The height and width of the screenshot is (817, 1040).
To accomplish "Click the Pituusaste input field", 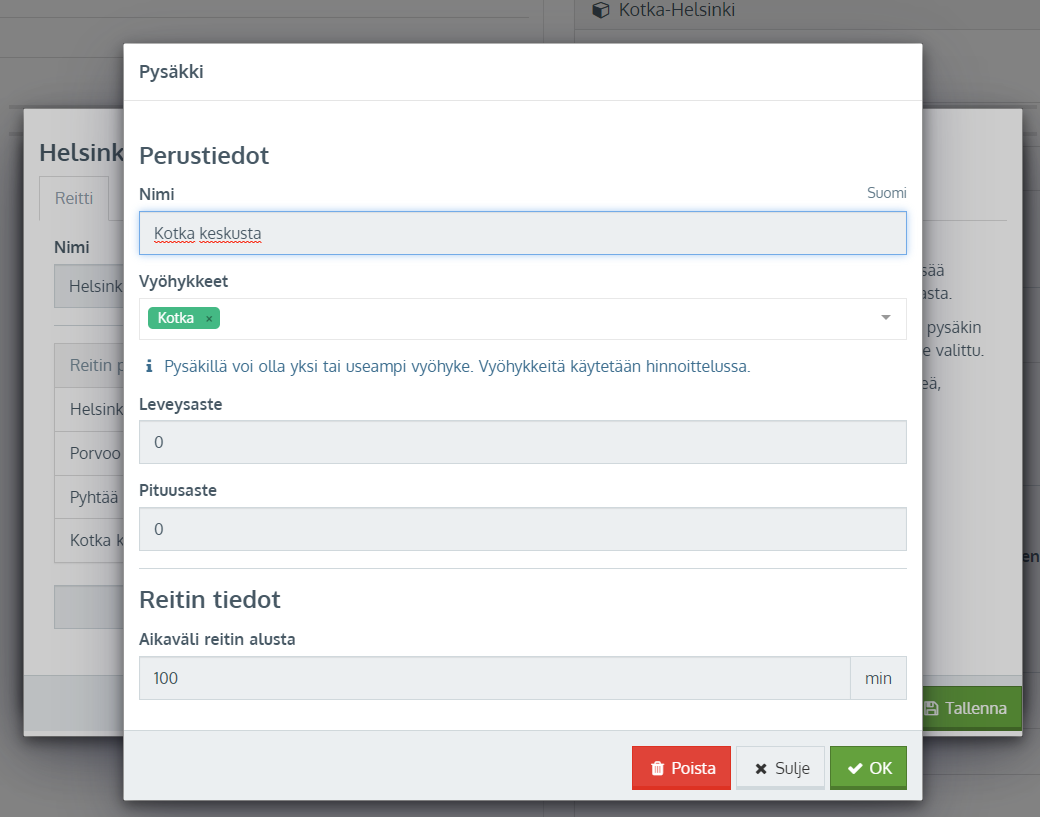I will pyautogui.click(x=522, y=529).
